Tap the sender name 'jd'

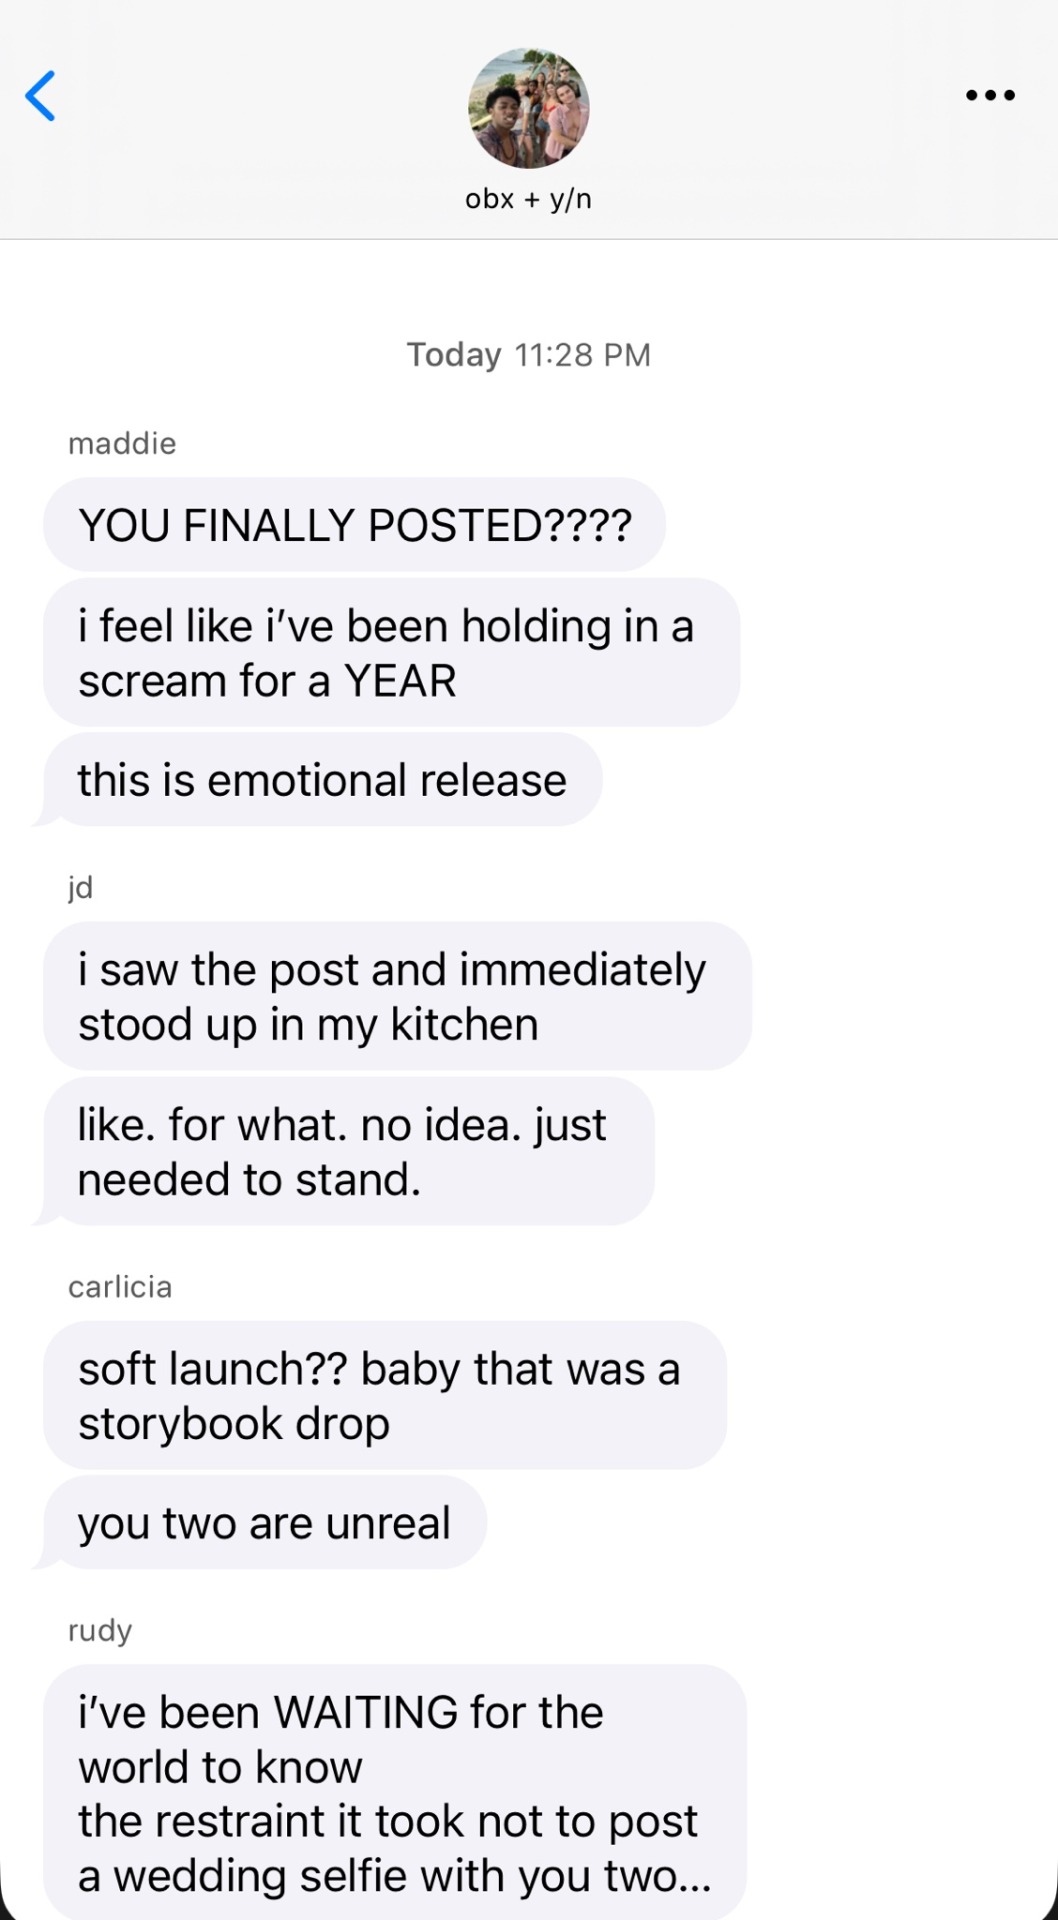pos(81,887)
